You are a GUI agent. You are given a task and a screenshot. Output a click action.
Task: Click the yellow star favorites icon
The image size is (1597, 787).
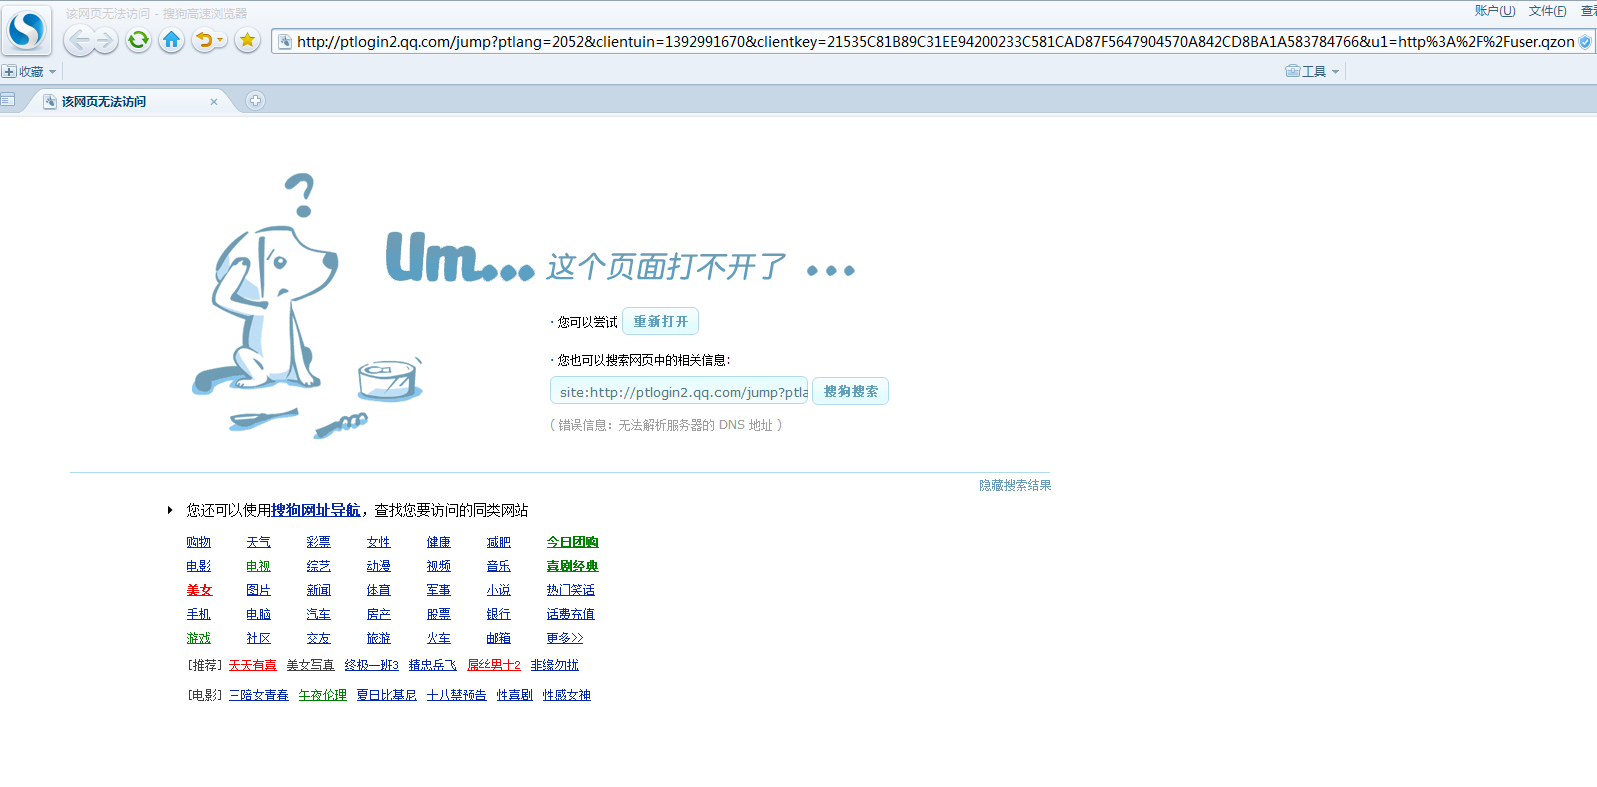(x=247, y=40)
